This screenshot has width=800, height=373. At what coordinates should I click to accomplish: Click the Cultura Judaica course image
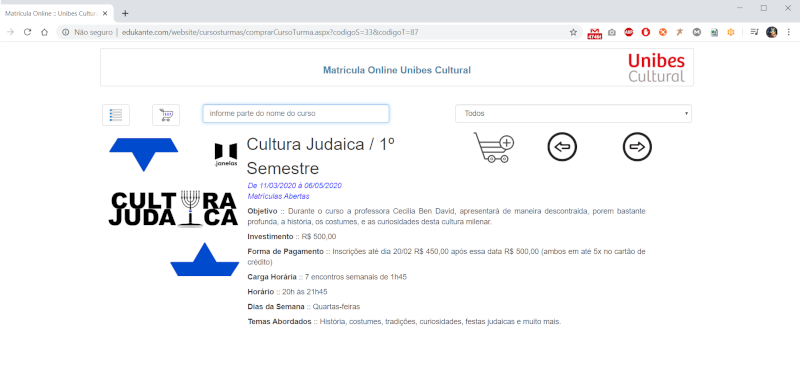coord(173,209)
